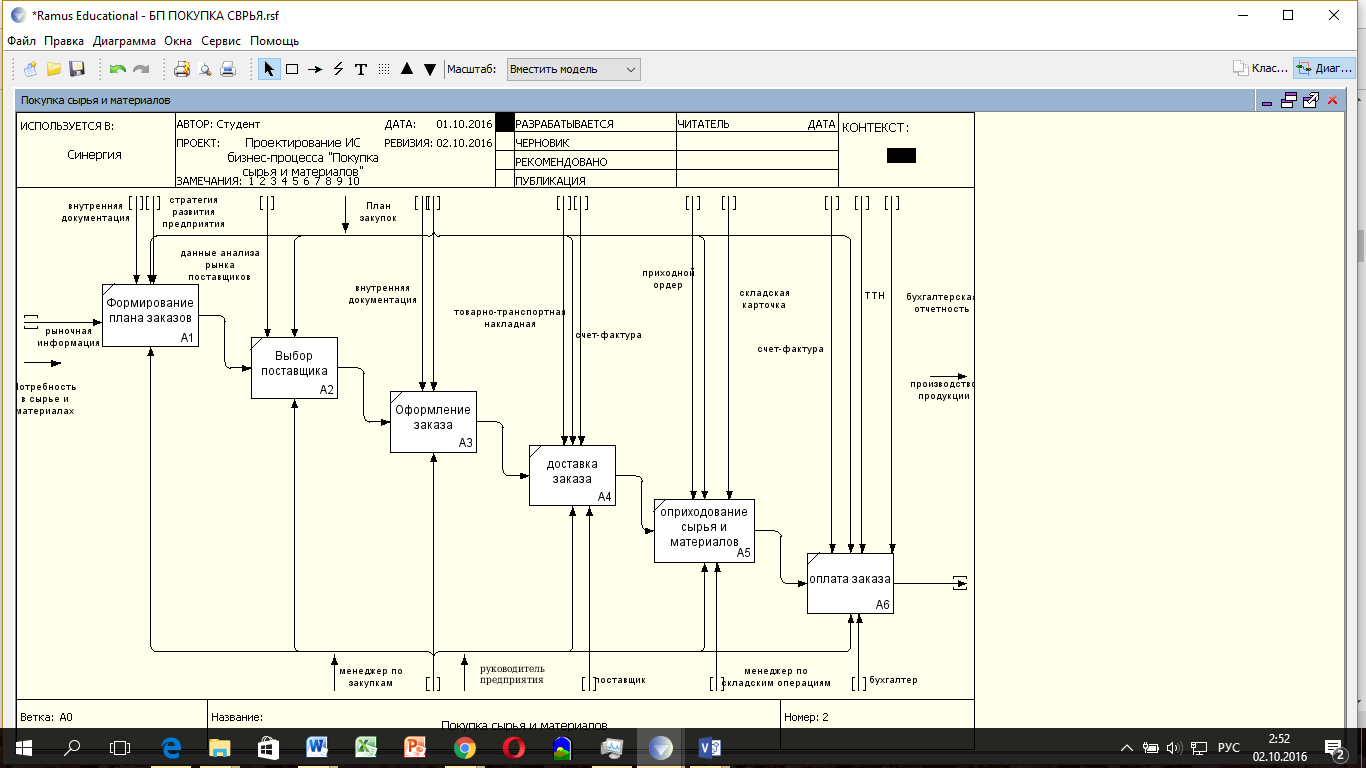Click the ПУБЛИКАЦИЯ status row

[x=595, y=181]
